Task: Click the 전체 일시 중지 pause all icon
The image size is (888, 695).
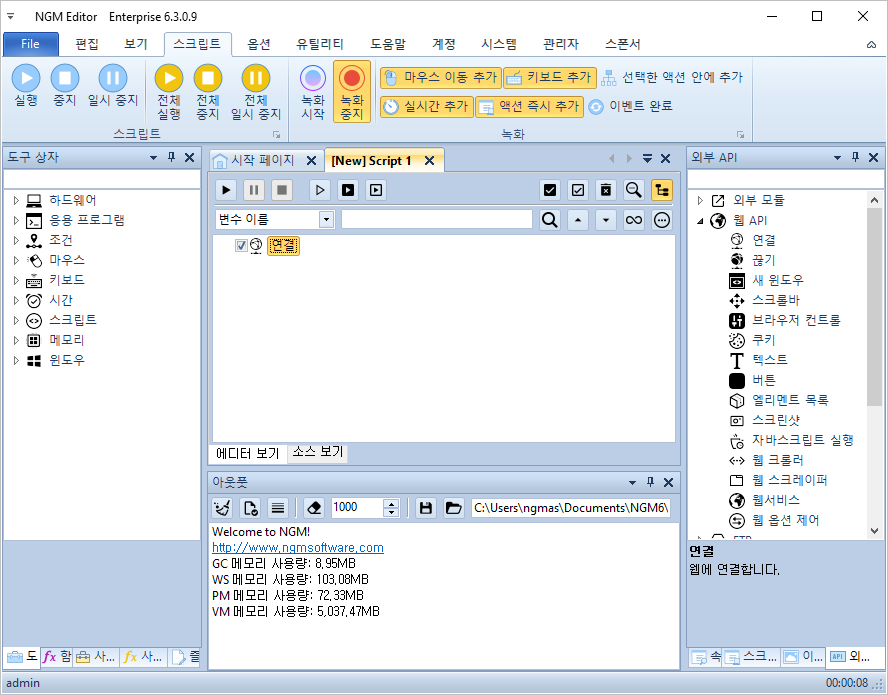Action: coord(256,78)
